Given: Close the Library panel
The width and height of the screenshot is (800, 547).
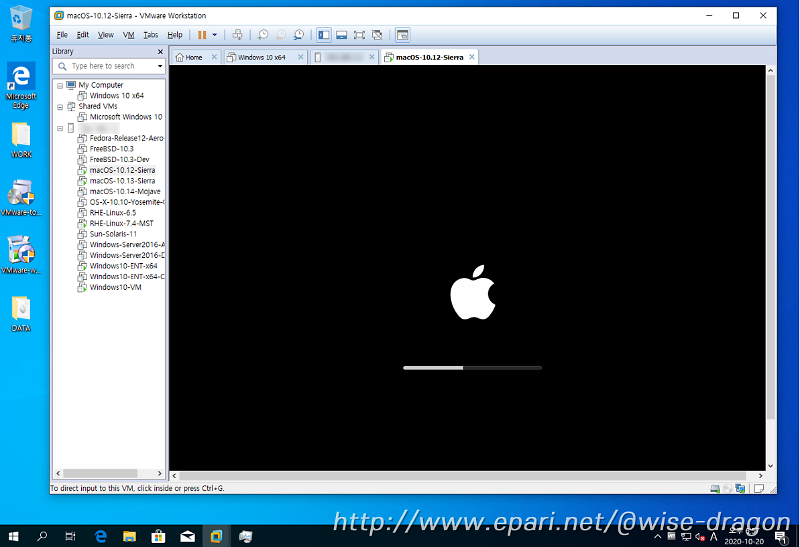Looking at the screenshot, I should click(x=160, y=52).
